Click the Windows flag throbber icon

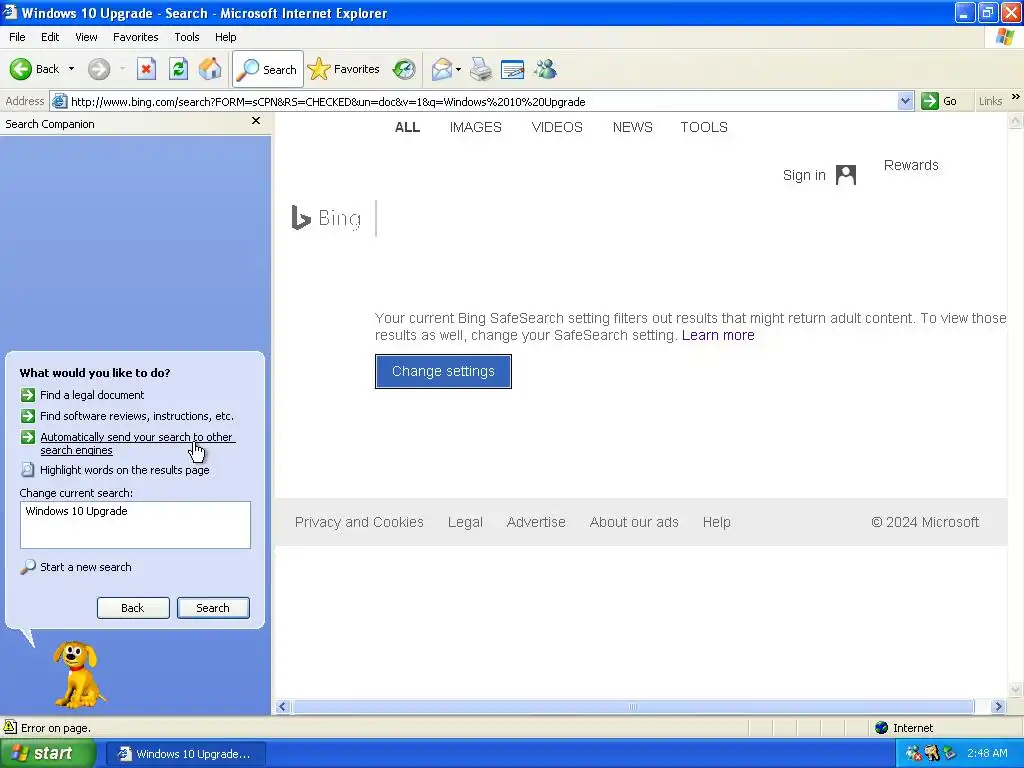1005,37
